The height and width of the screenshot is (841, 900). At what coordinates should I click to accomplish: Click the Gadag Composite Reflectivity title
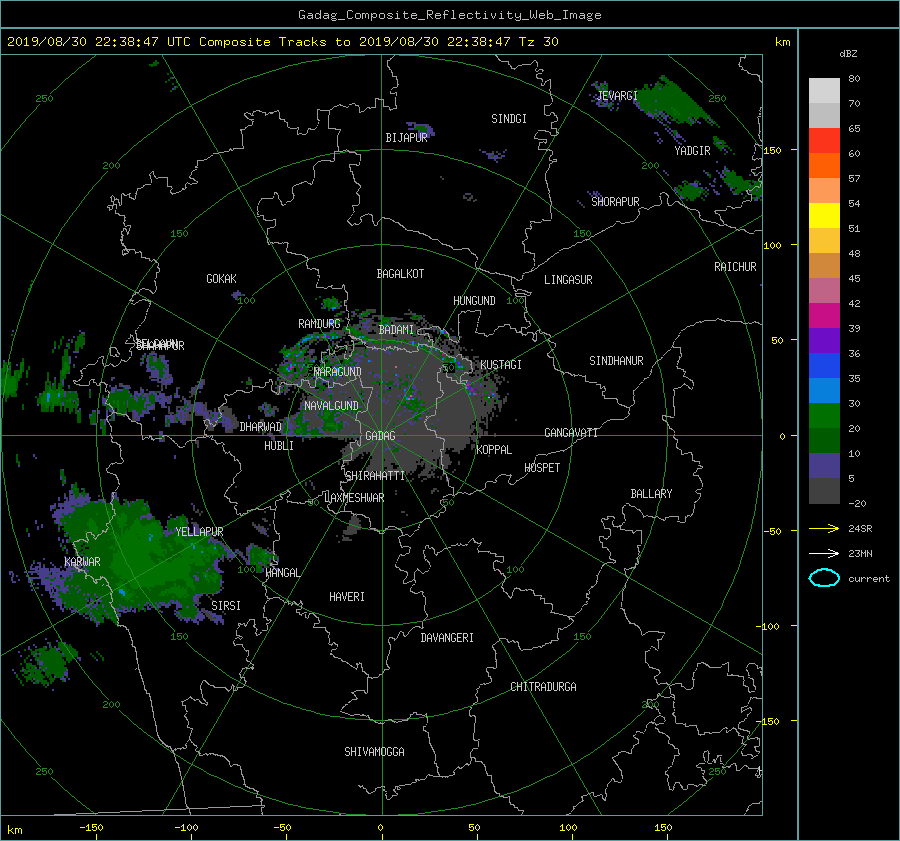point(449,15)
